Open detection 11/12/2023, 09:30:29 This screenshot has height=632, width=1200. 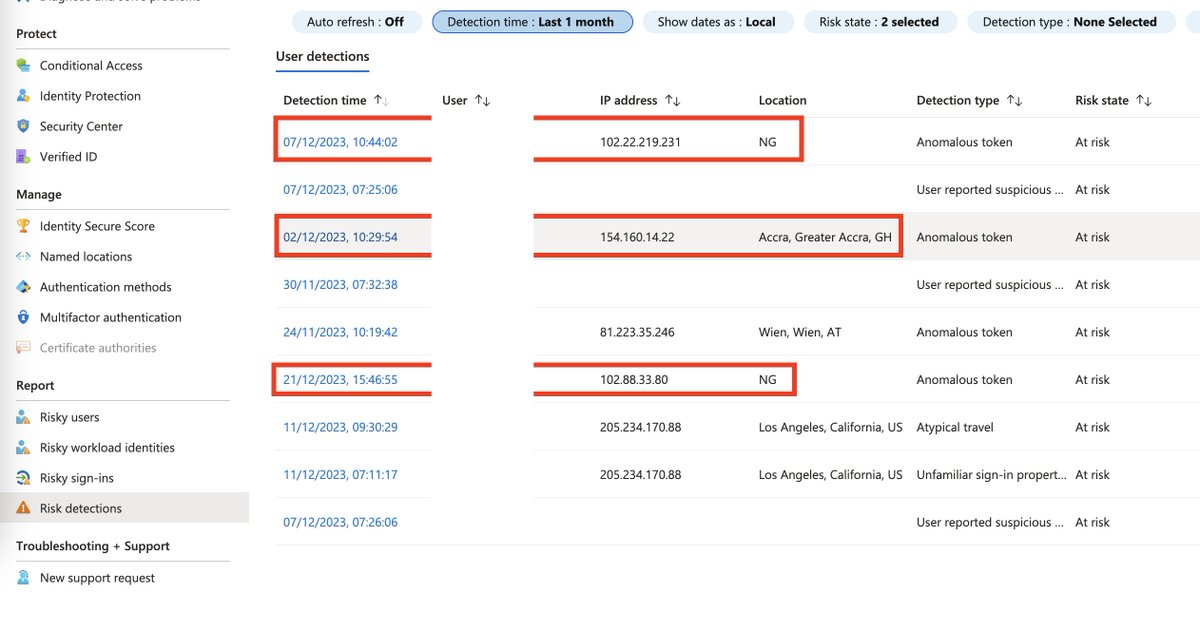340,427
